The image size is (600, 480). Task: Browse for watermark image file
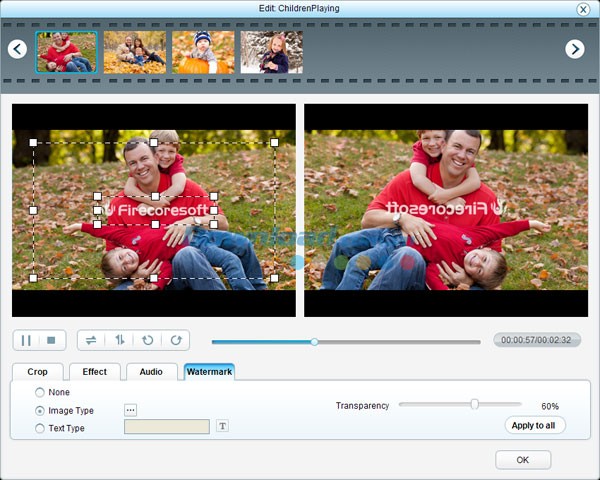tap(130, 410)
